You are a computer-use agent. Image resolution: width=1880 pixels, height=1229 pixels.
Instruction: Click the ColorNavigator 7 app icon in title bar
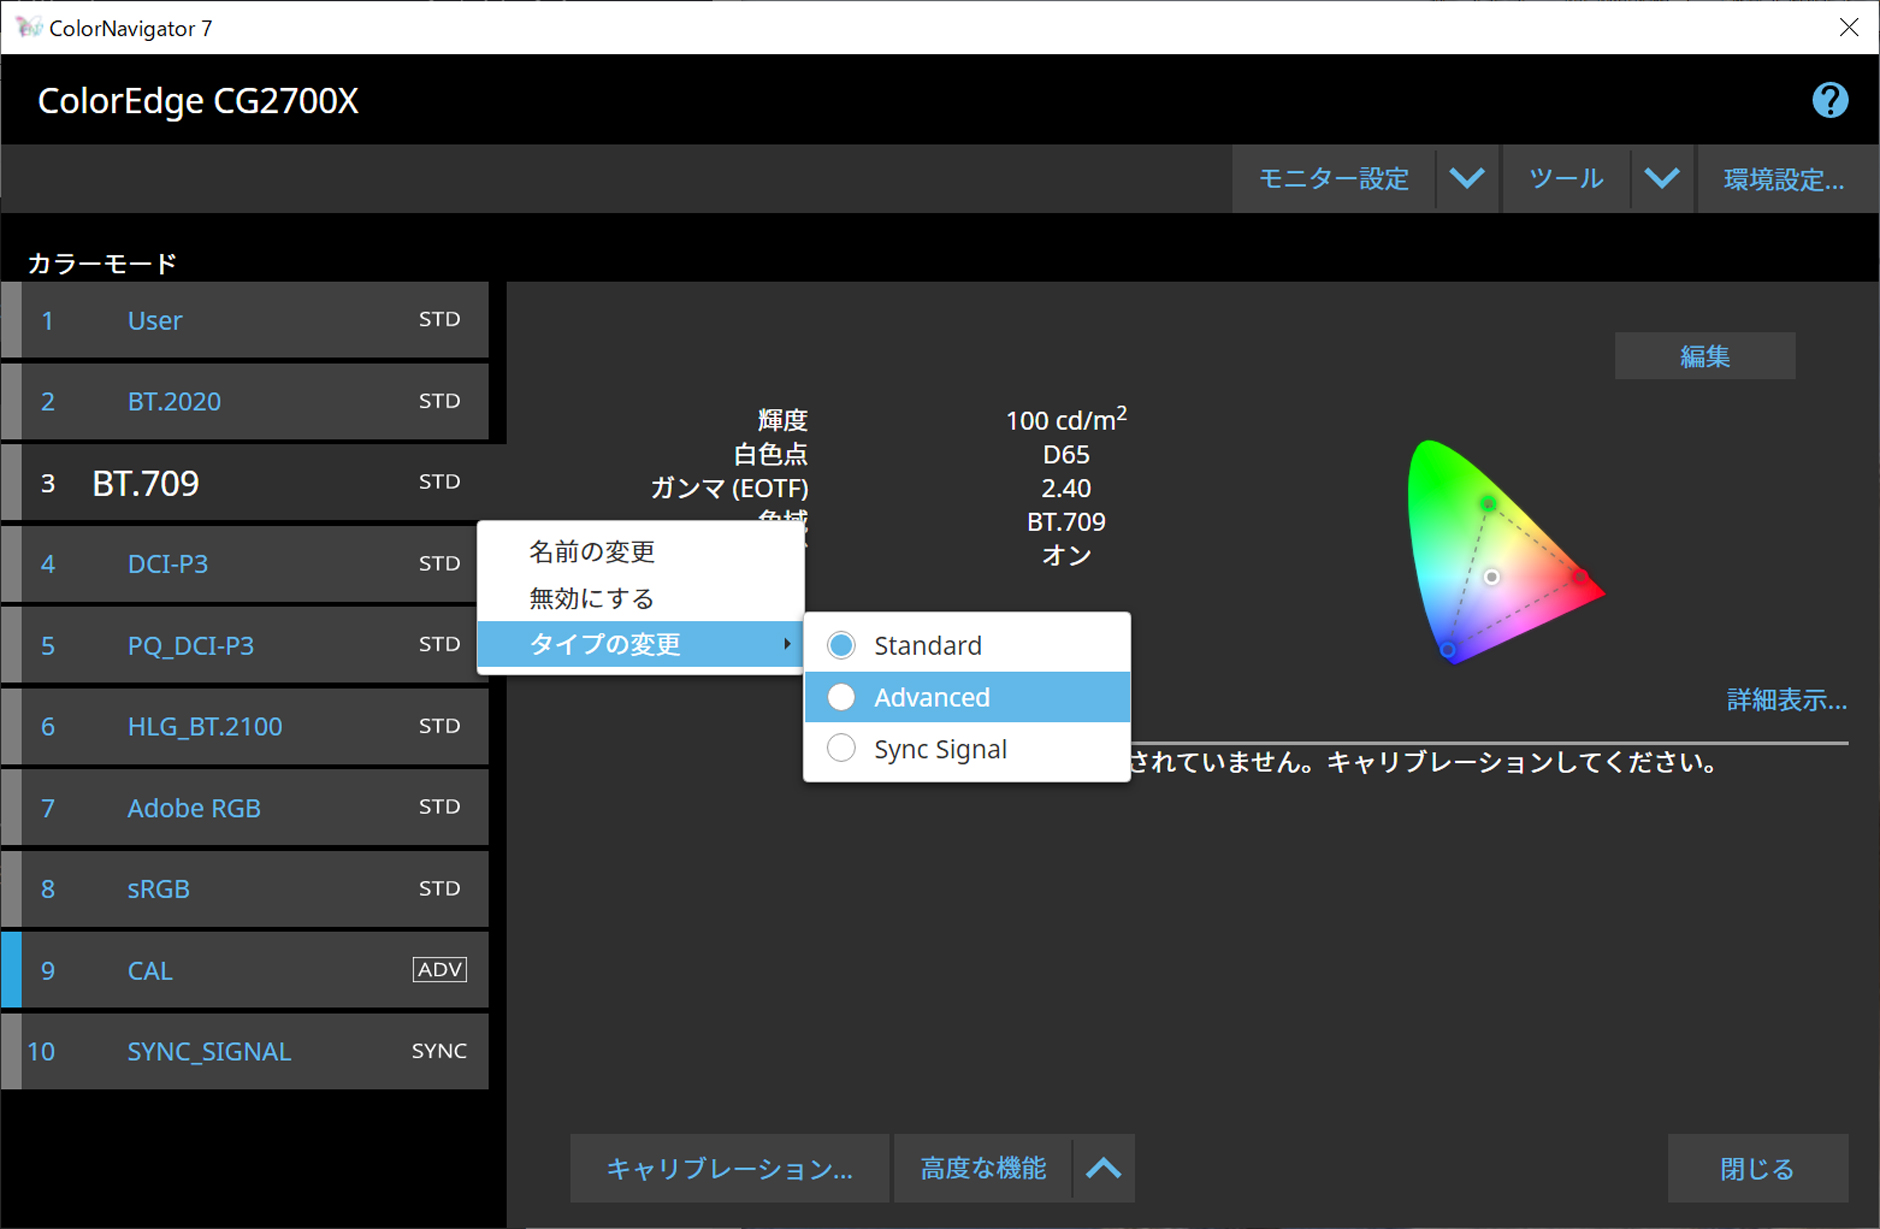[28, 27]
